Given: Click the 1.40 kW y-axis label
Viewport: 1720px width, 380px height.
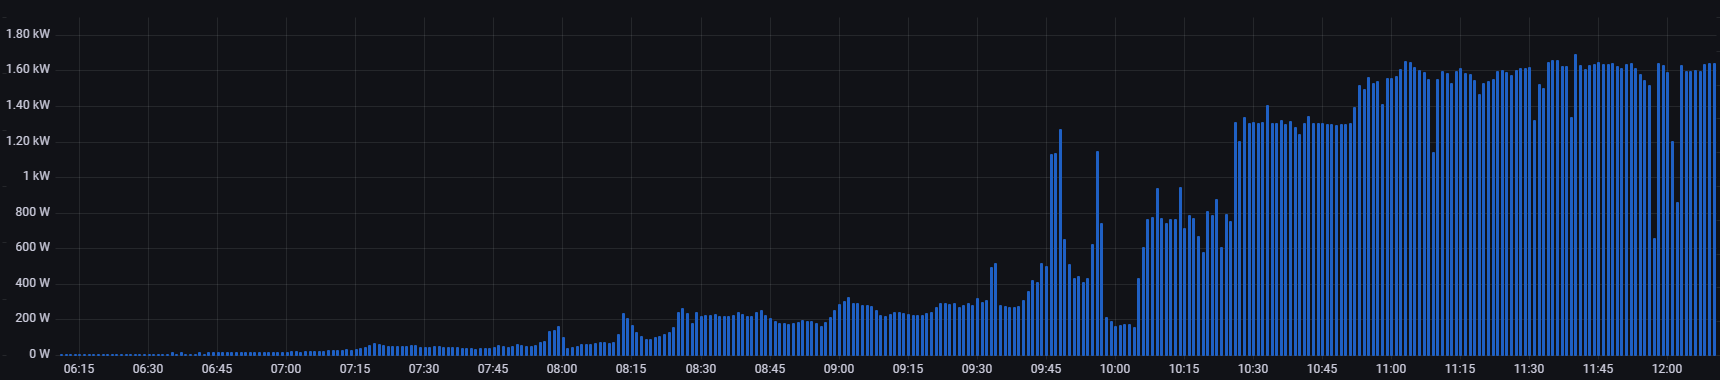Looking at the screenshot, I should click(28, 105).
